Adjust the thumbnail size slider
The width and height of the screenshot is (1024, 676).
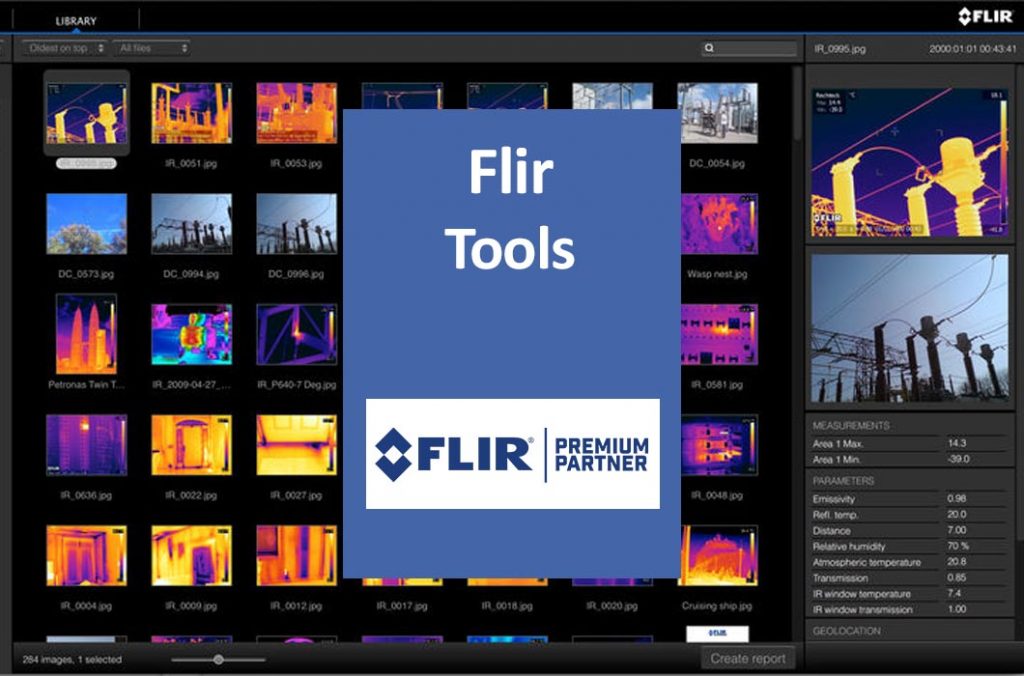tap(219, 660)
